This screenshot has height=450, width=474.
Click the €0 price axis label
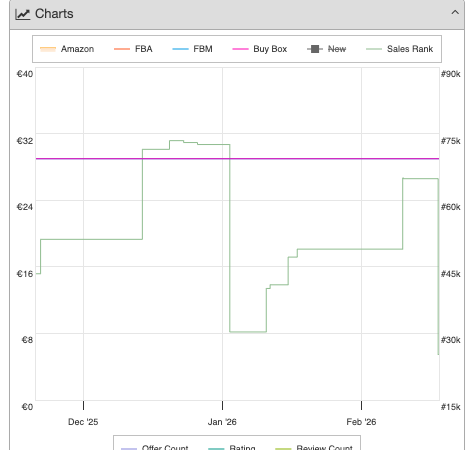27,407
